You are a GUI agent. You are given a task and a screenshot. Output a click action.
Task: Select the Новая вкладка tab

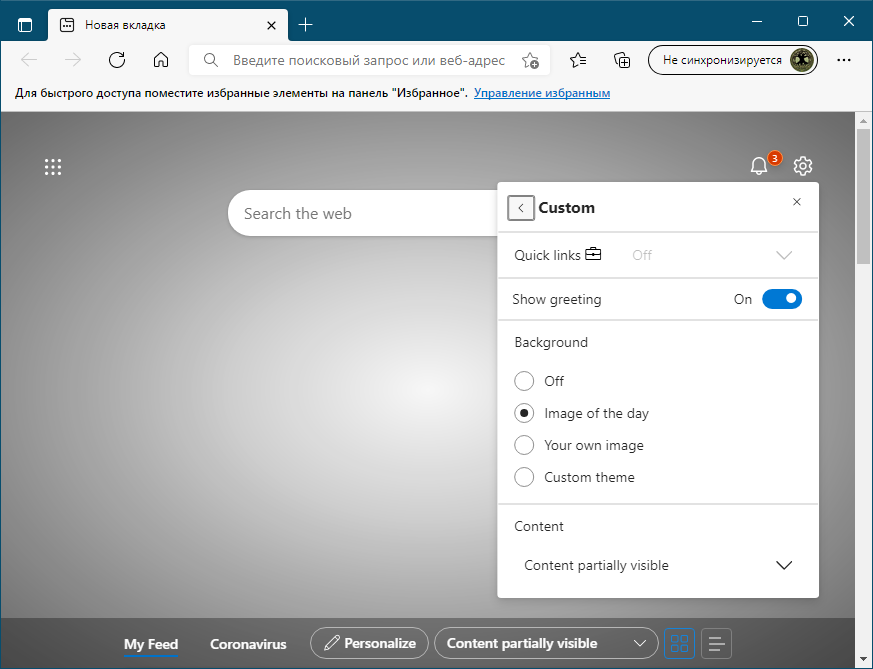point(168,25)
